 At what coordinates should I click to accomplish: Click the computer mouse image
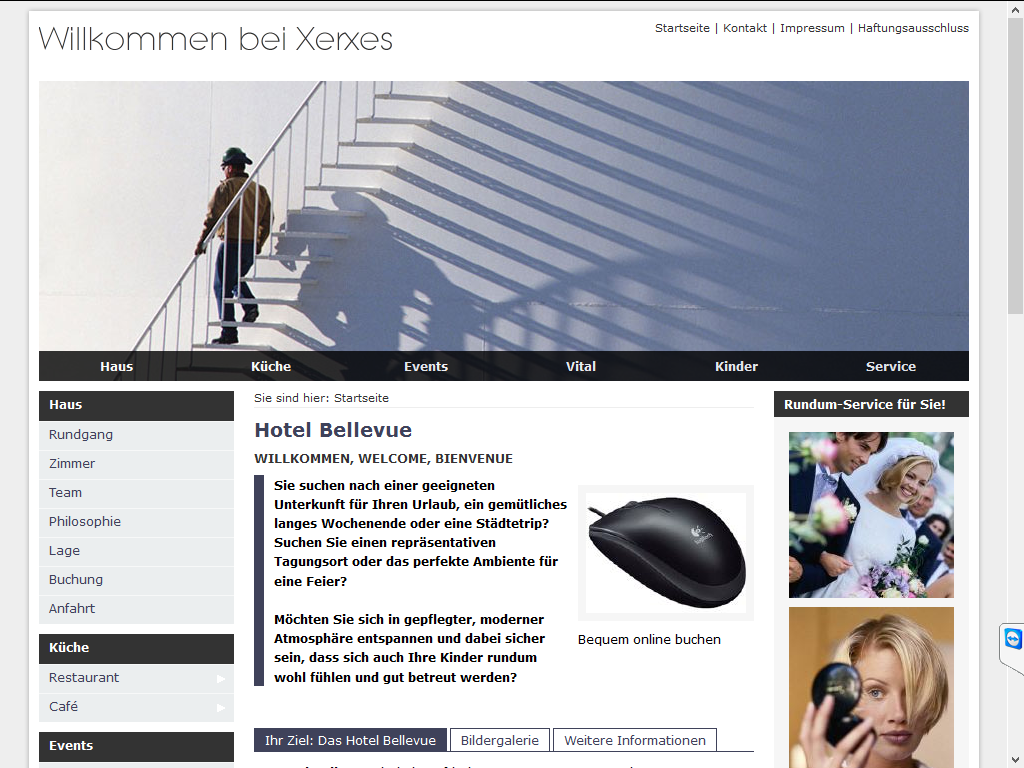pyautogui.click(x=666, y=552)
